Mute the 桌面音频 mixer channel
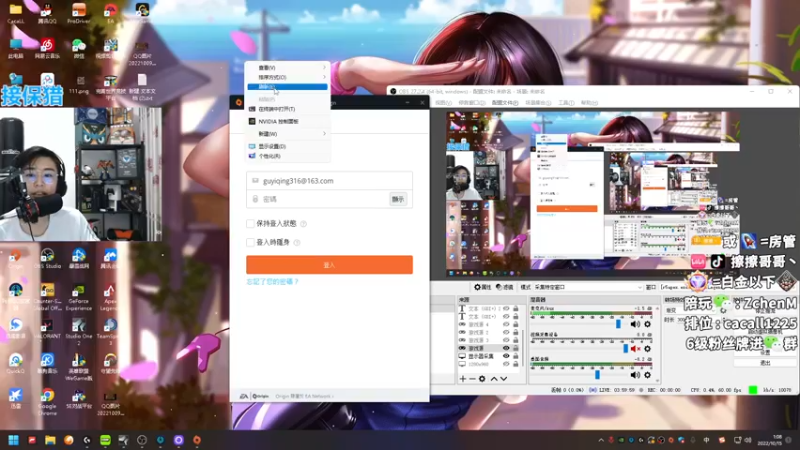 [635, 375]
